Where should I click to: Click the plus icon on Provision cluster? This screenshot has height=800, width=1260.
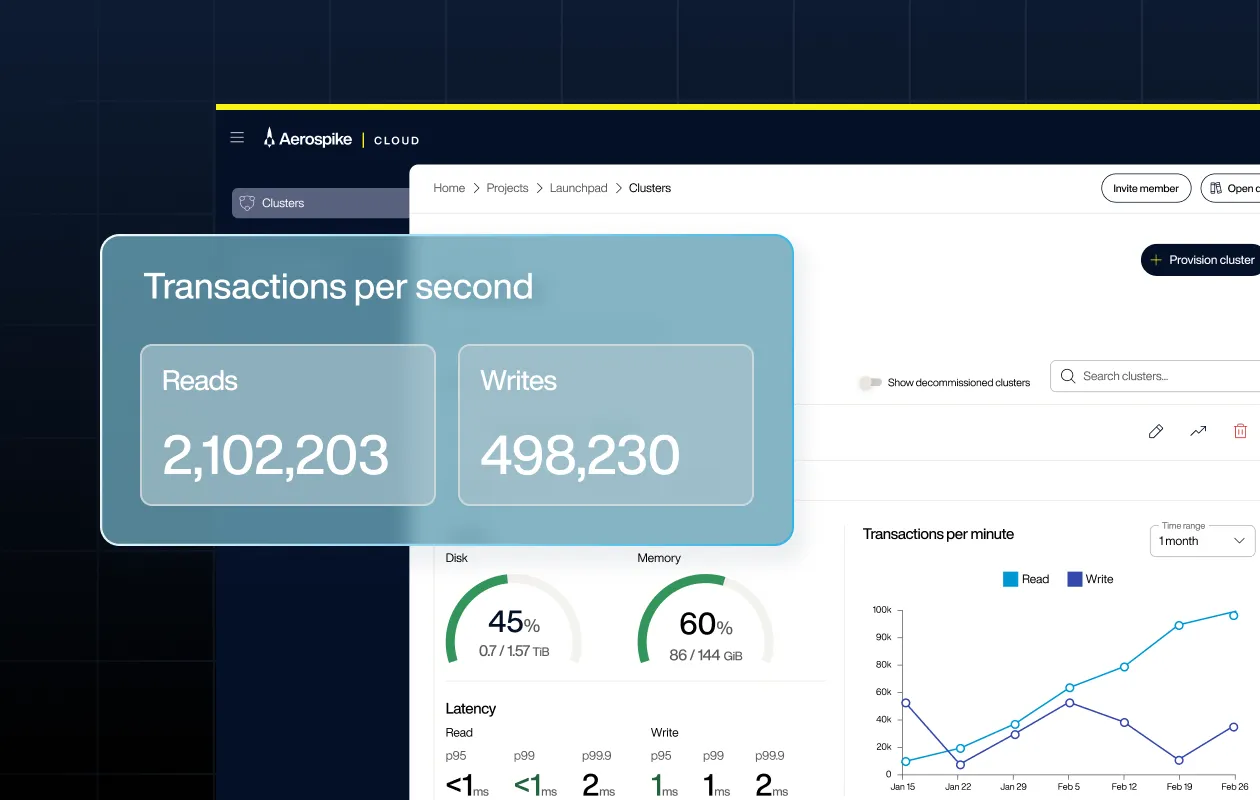point(1156,260)
